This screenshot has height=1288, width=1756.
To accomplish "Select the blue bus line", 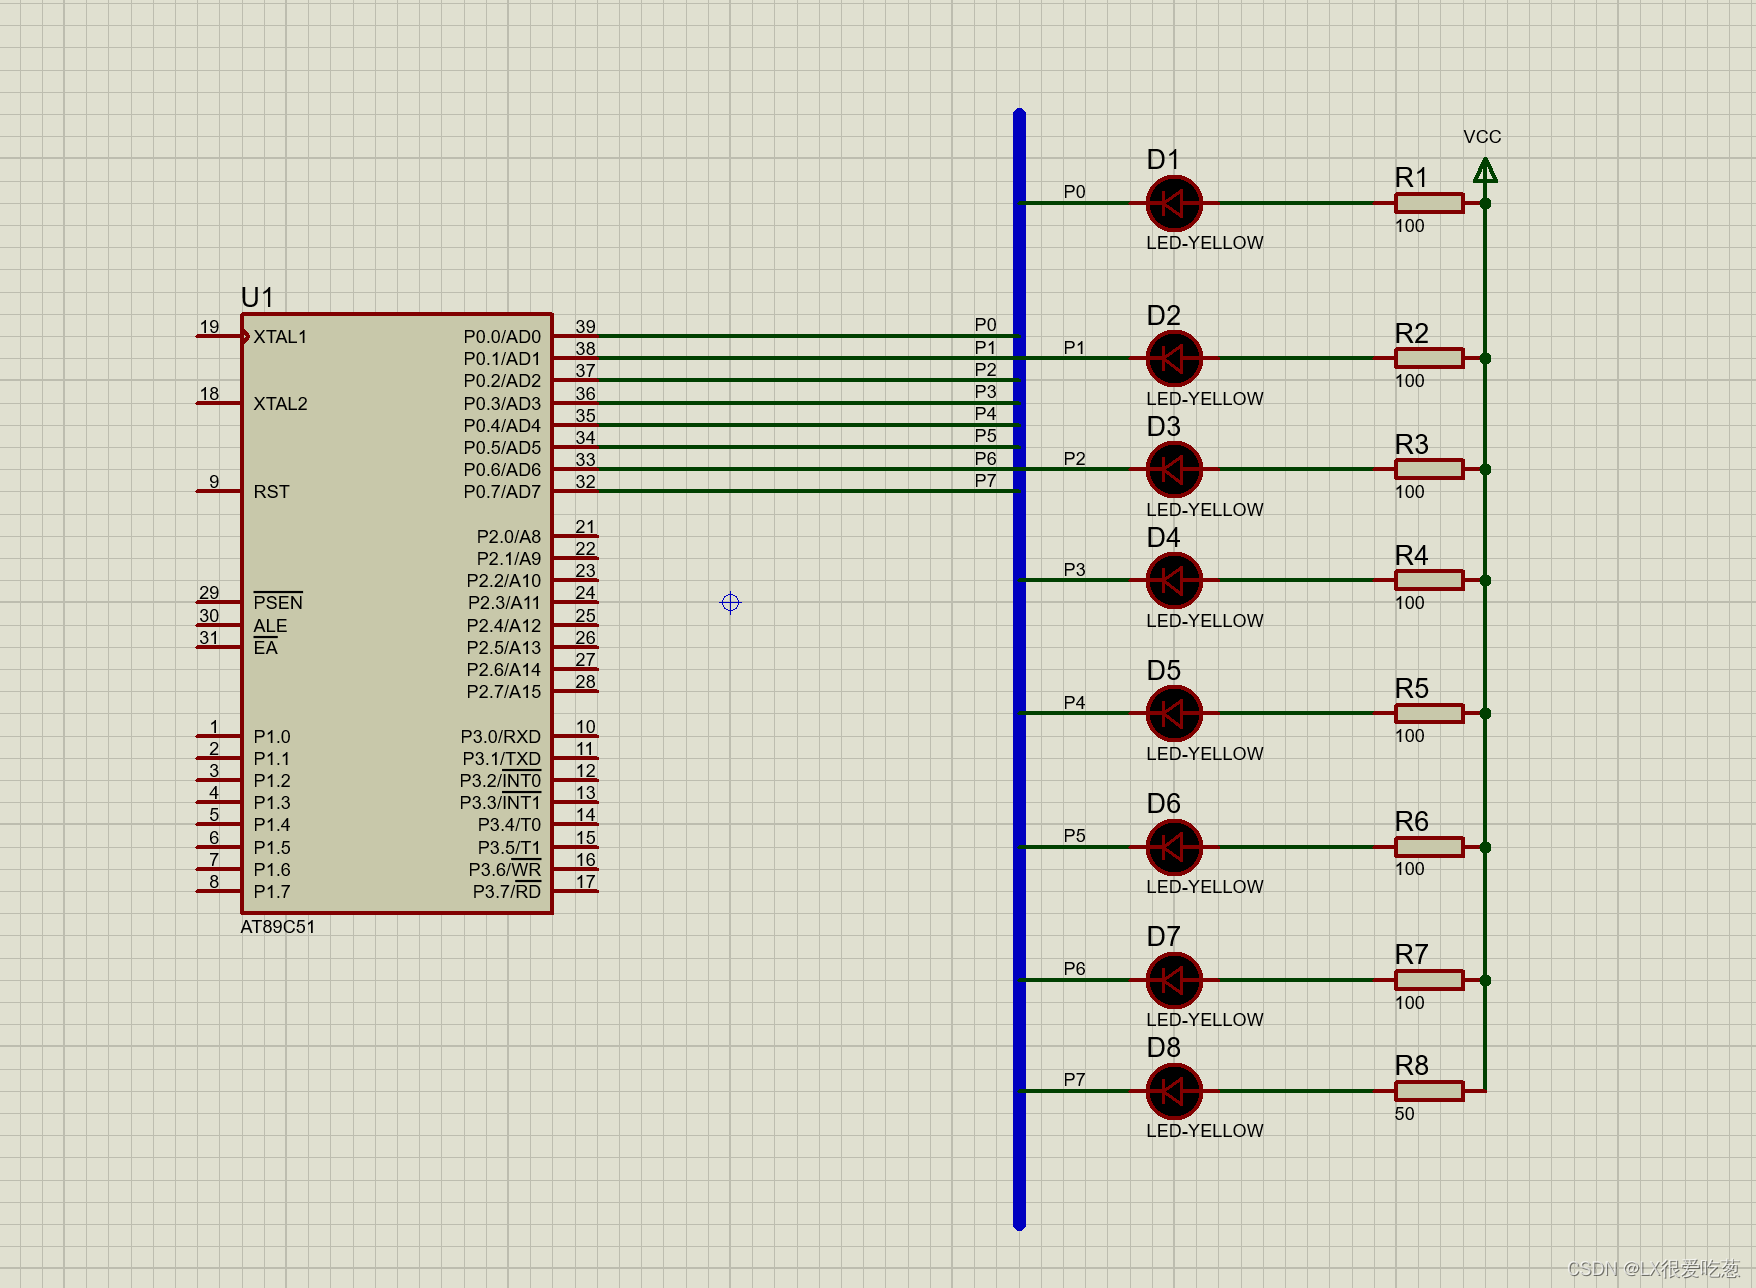I will click(1019, 669).
